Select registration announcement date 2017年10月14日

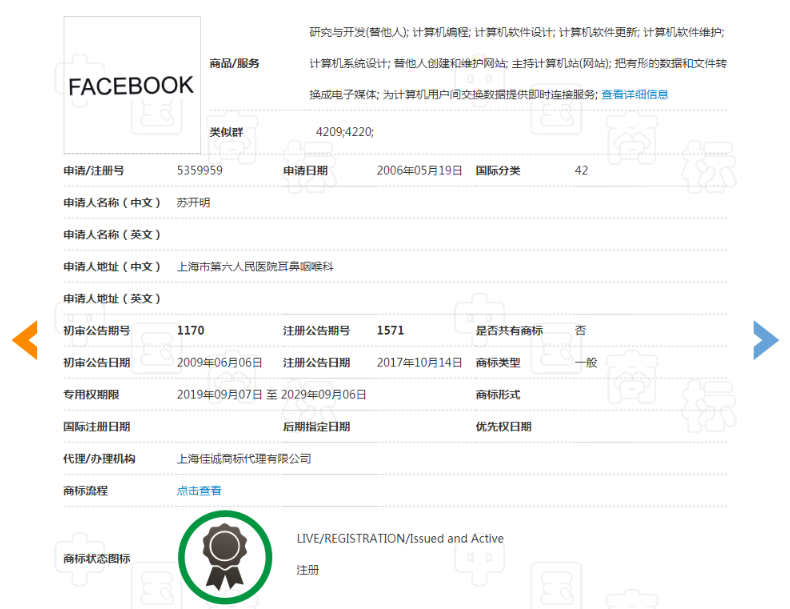pos(419,363)
